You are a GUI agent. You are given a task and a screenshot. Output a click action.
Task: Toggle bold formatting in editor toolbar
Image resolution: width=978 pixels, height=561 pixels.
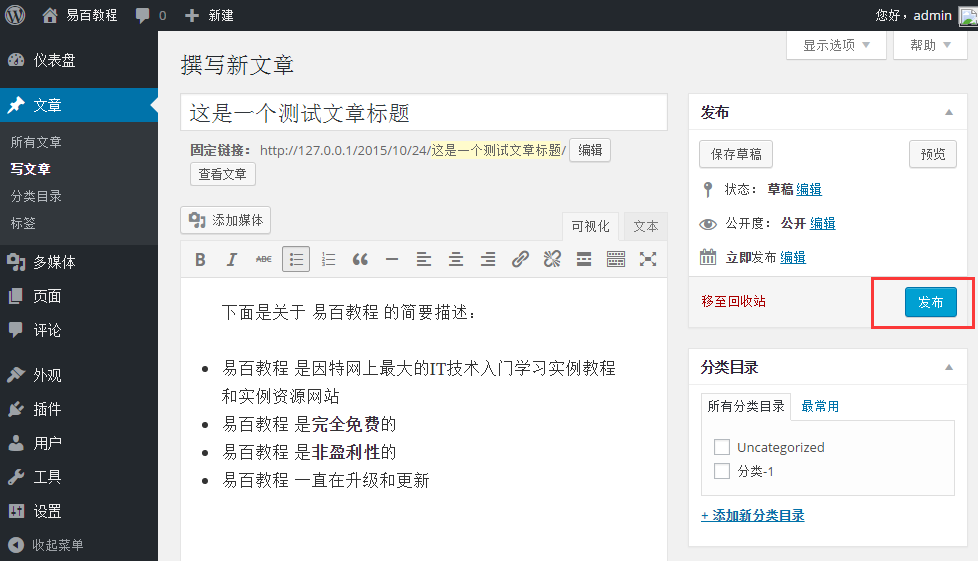(200, 260)
